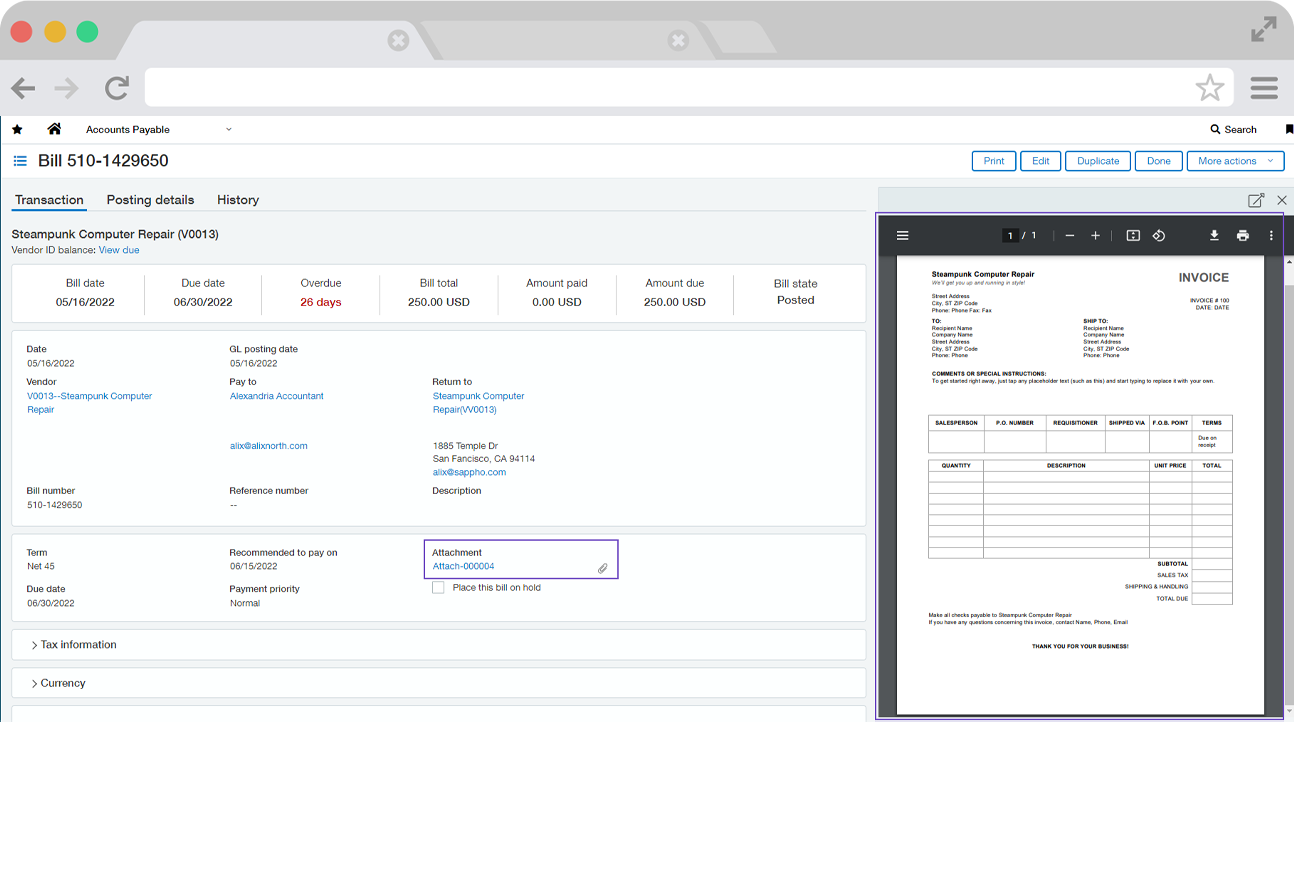This screenshot has width=1294, height=879.
Task: Open attachment preview in new window
Action: click(1256, 200)
